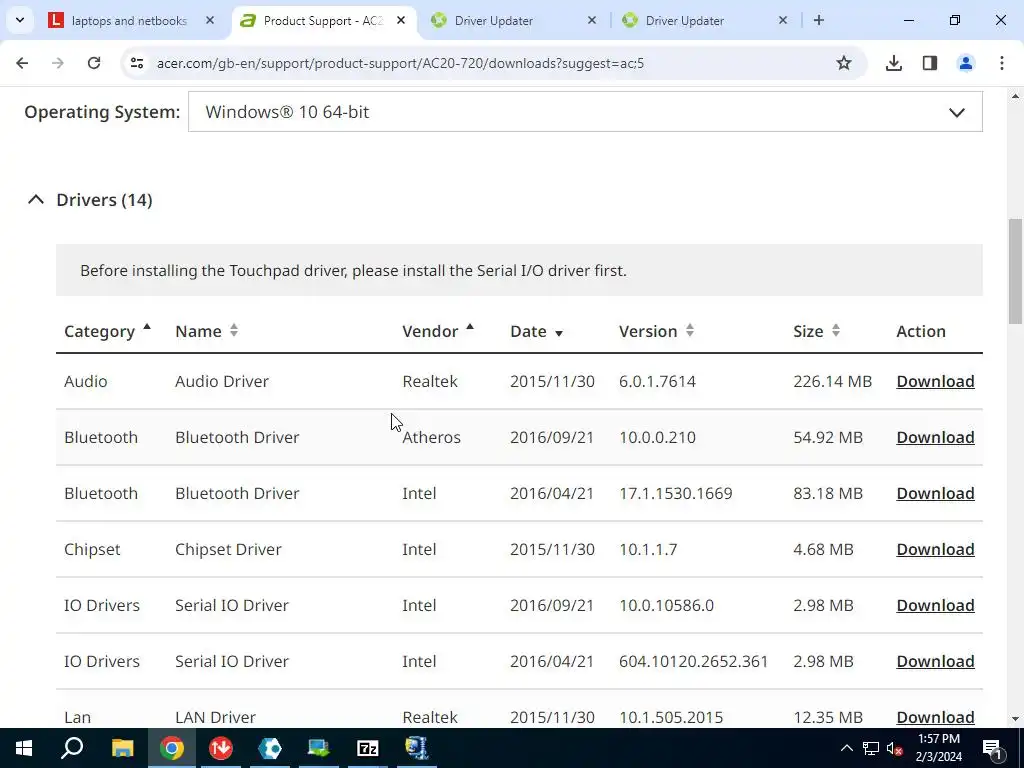The width and height of the screenshot is (1024, 768).
Task: Bookmark this page with the star icon
Action: (x=844, y=63)
